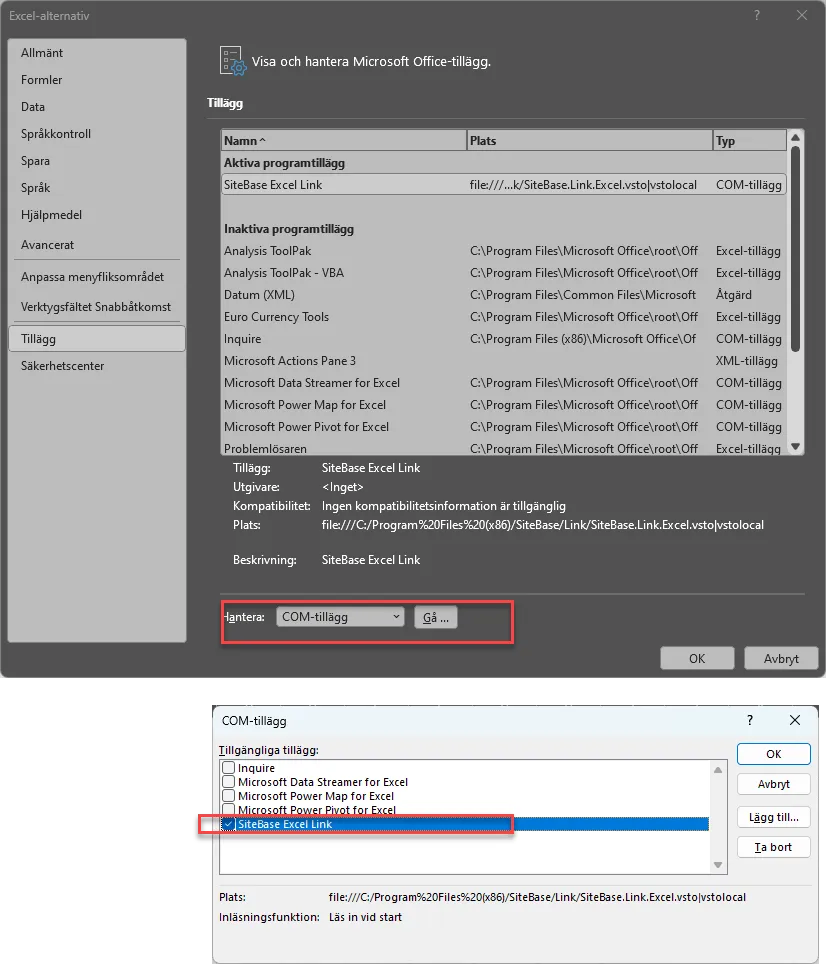Tick the Inquire checkbox
826x964 pixels.
pos(229,767)
